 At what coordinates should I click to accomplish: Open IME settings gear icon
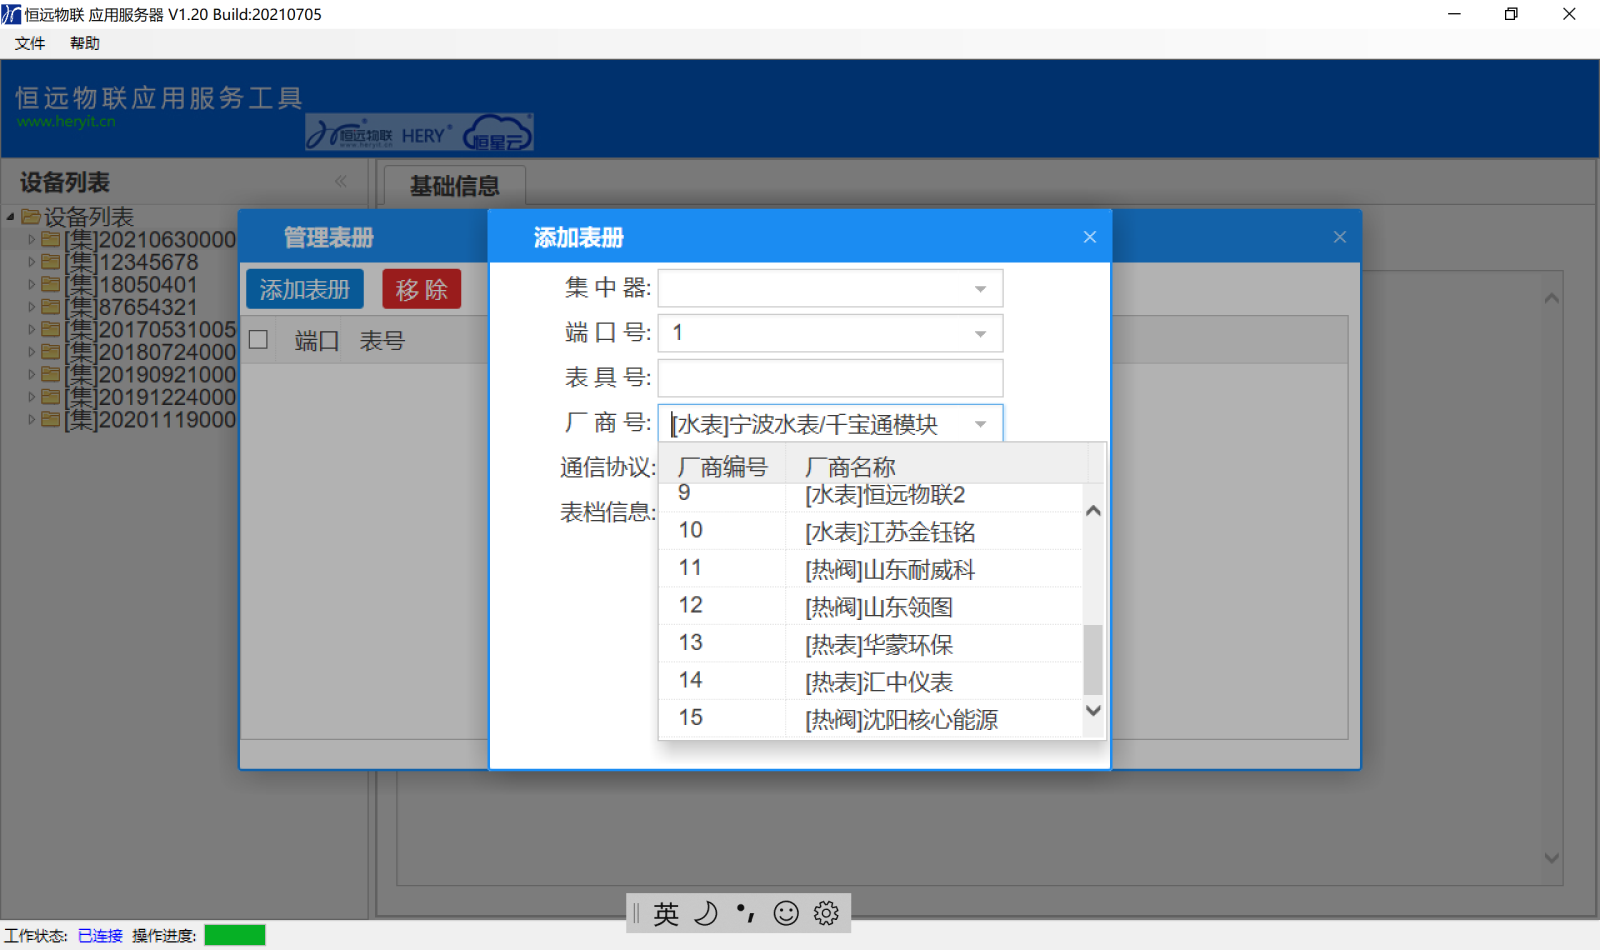pyautogui.click(x=826, y=913)
